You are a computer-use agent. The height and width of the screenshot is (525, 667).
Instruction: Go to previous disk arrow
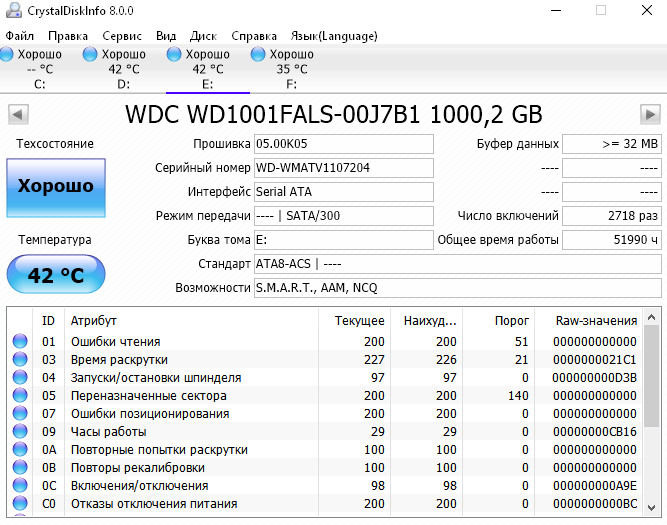click(x=18, y=114)
